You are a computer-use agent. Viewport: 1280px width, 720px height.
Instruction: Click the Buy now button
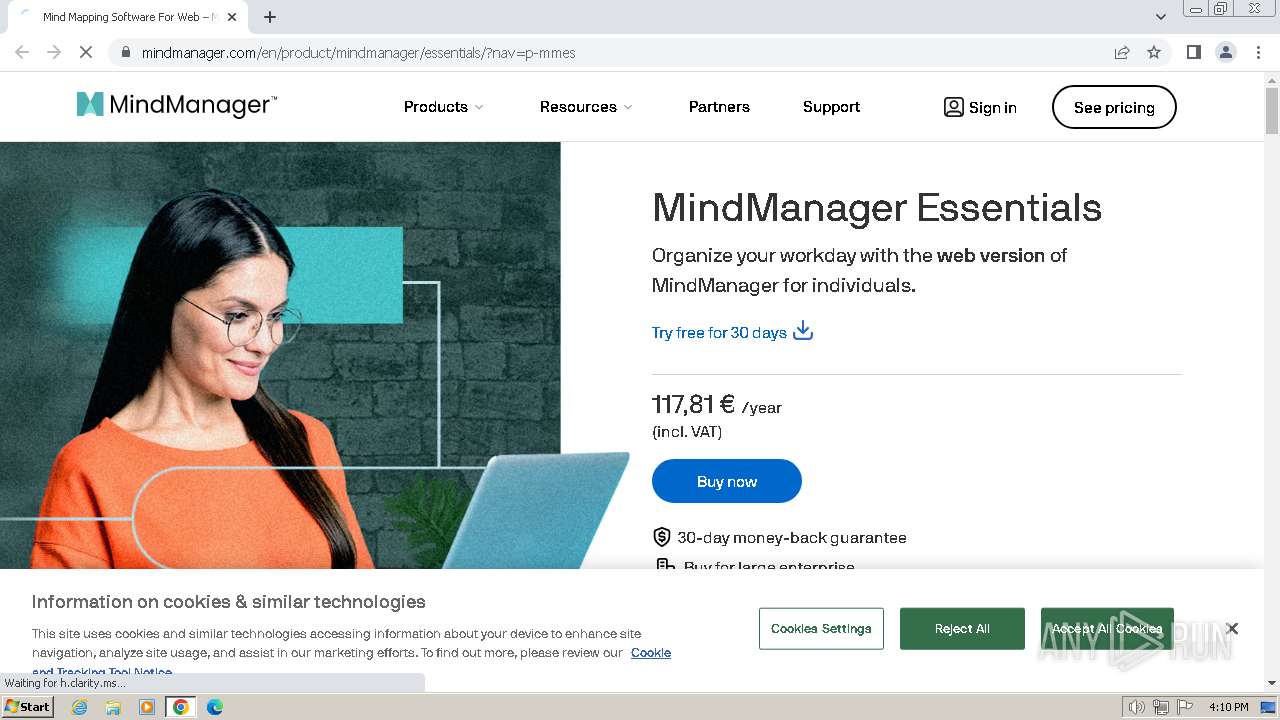[x=727, y=481]
